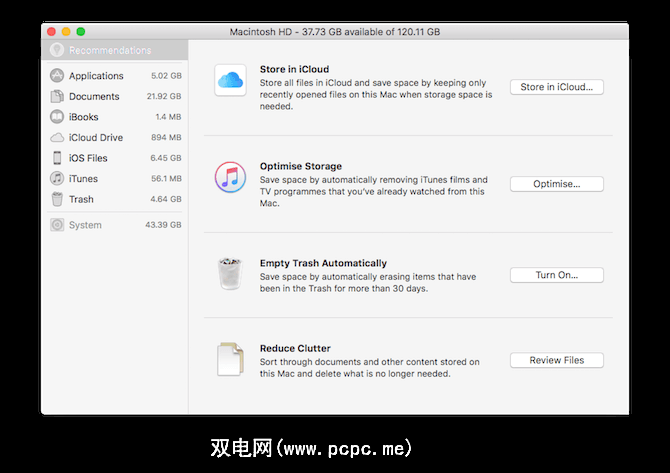Click the iOS Files phone icon

[57, 158]
